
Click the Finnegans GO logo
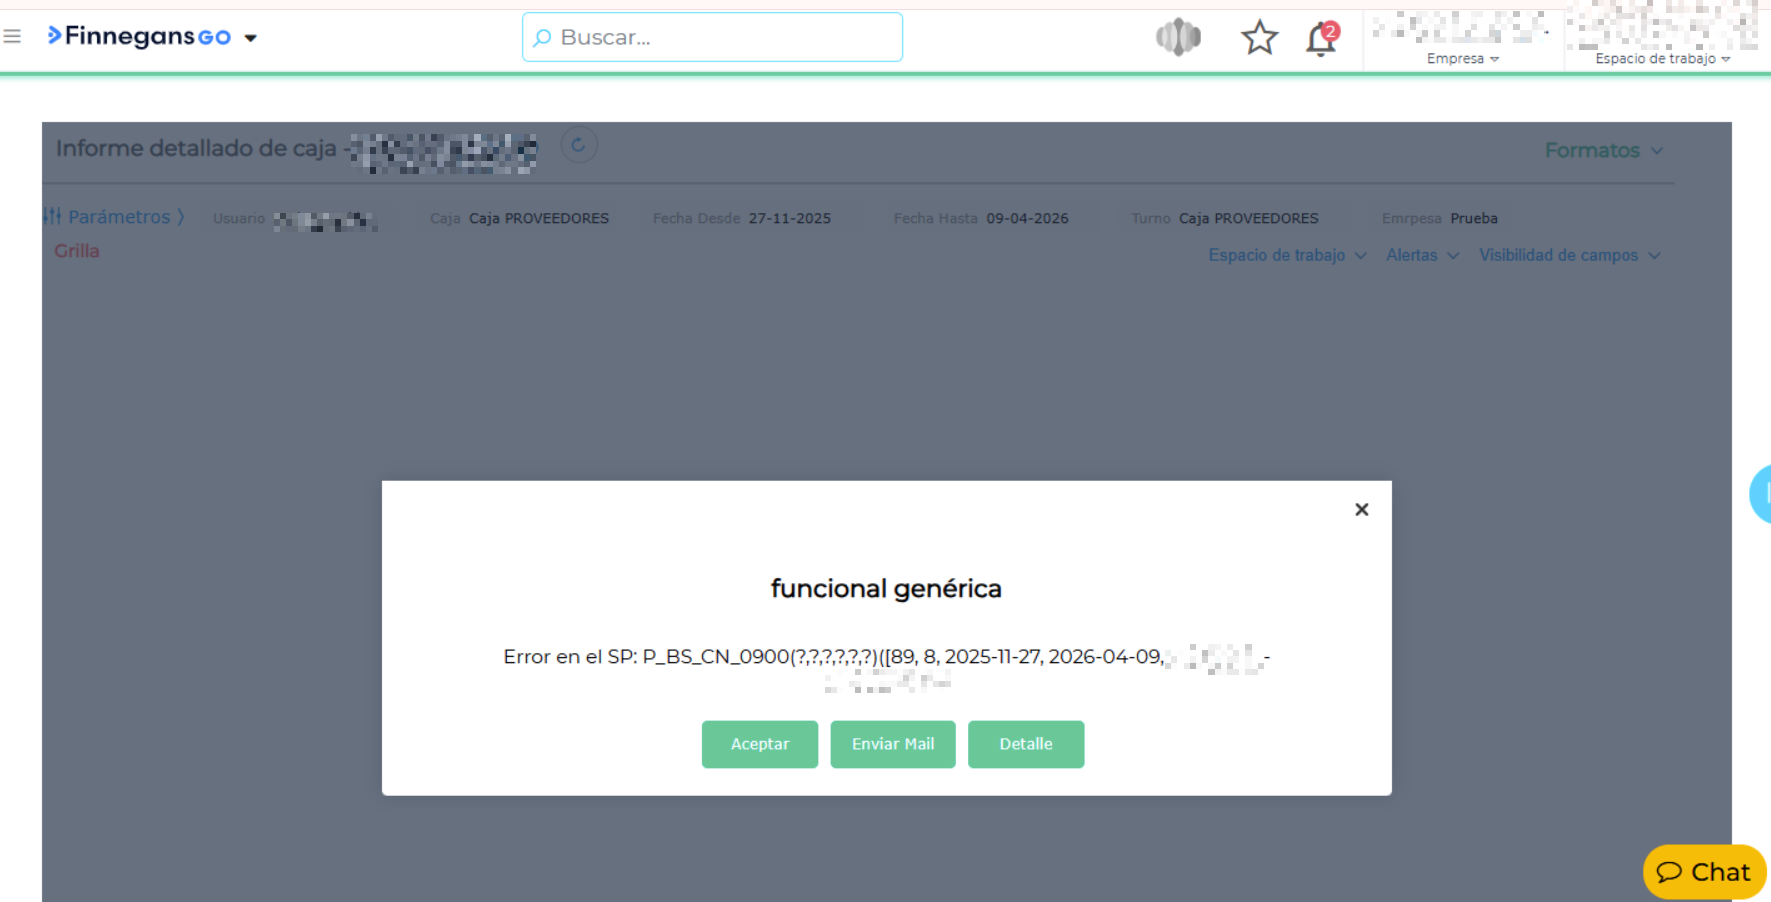coord(139,37)
